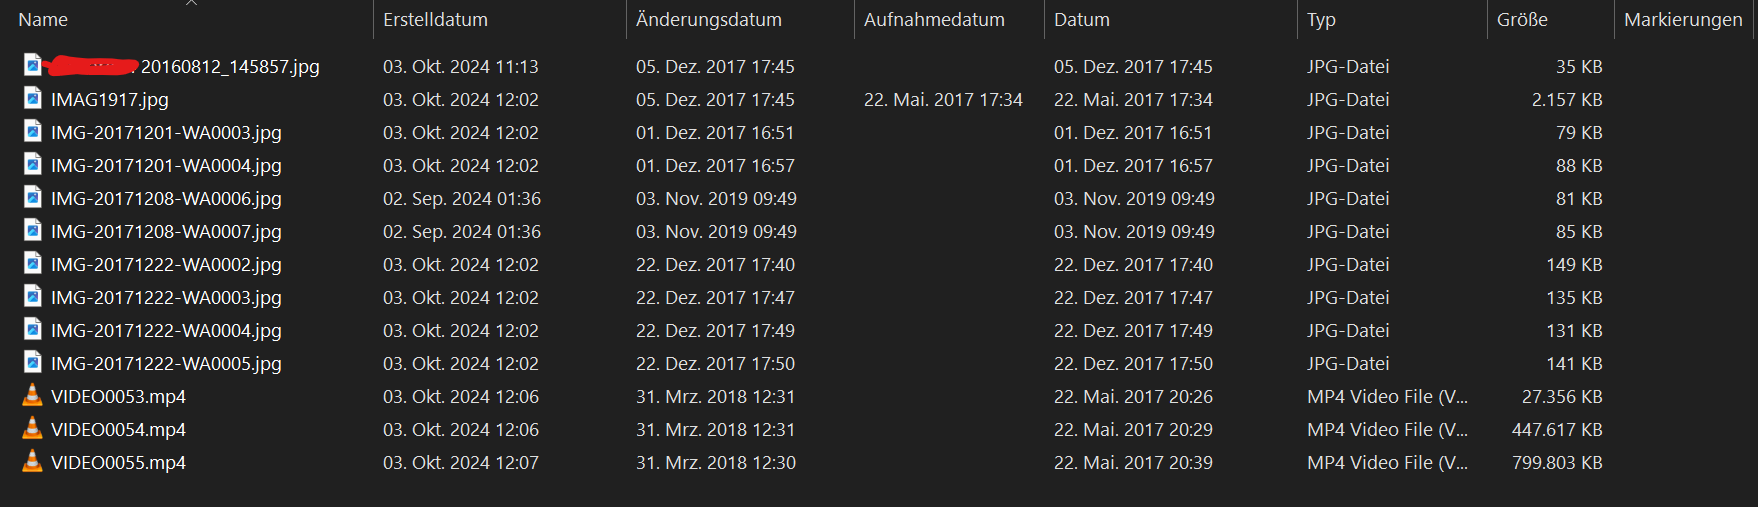Image resolution: width=1758 pixels, height=507 pixels.
Task: Click the VLC icon of VIDEO0055.mp4
Action: point(33,462)
